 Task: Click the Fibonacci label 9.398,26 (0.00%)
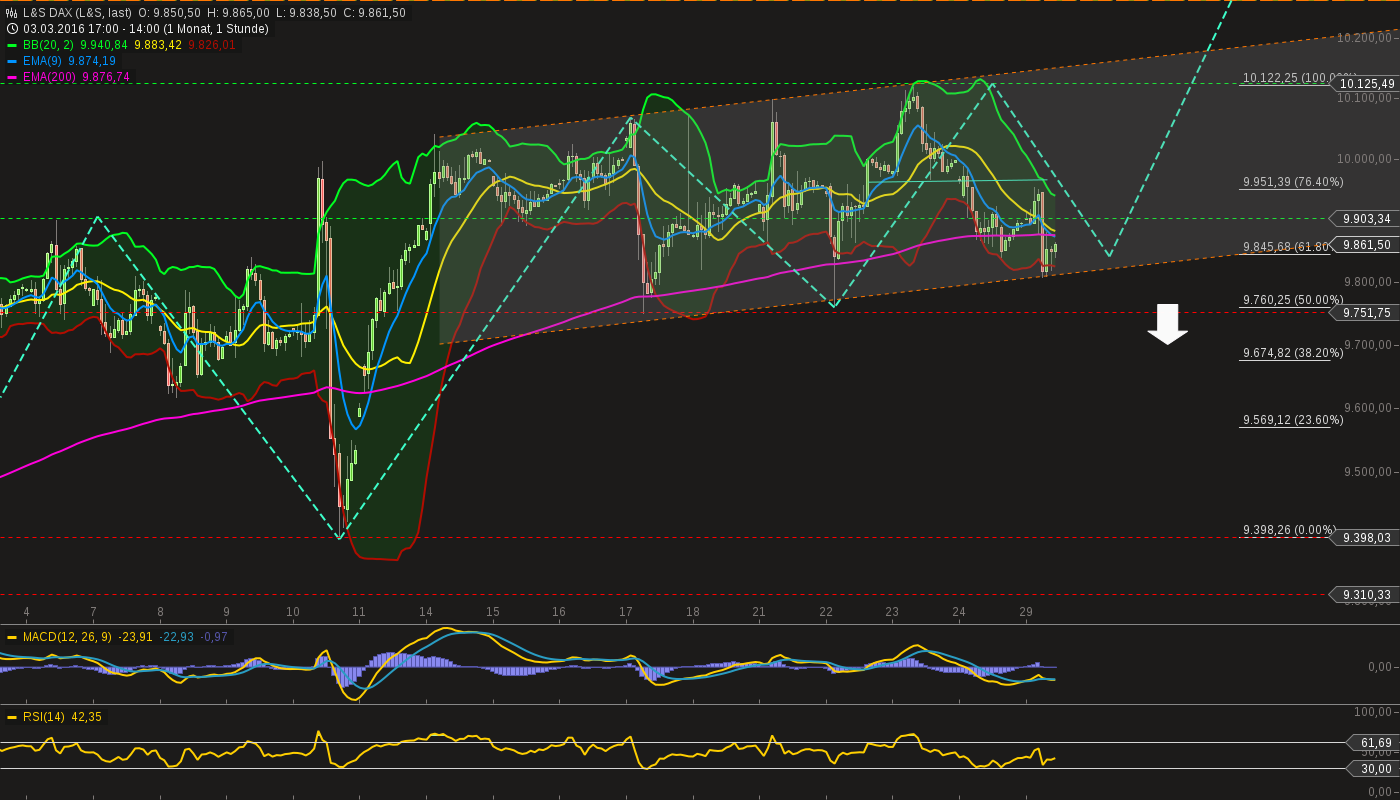pyautogui.click(x=1289, y=530)
